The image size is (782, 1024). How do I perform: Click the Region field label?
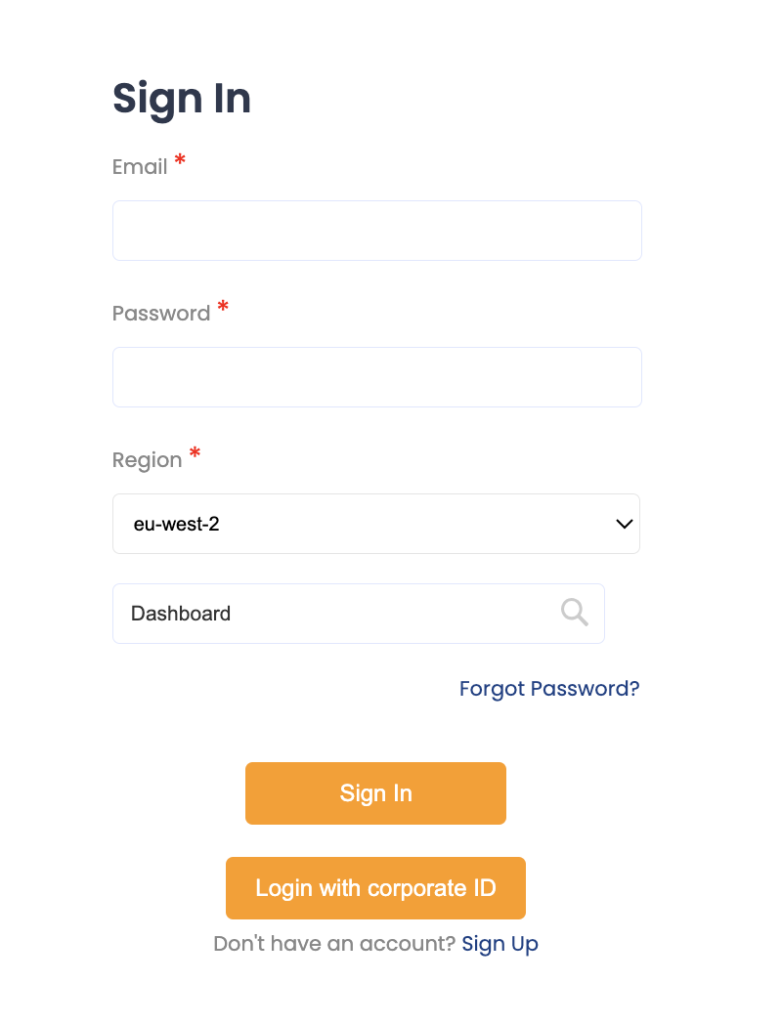(x=147, y=460)
